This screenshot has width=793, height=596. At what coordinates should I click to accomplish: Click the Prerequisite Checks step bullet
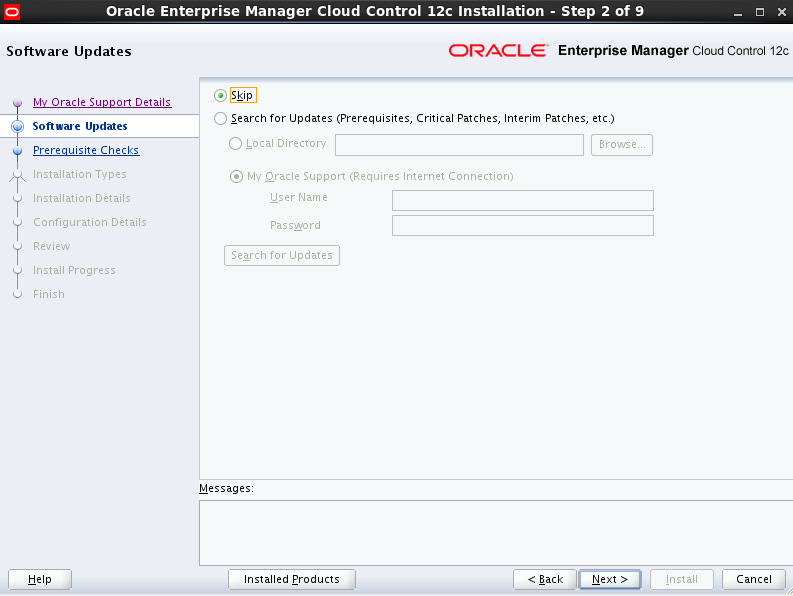pos(18,151)
